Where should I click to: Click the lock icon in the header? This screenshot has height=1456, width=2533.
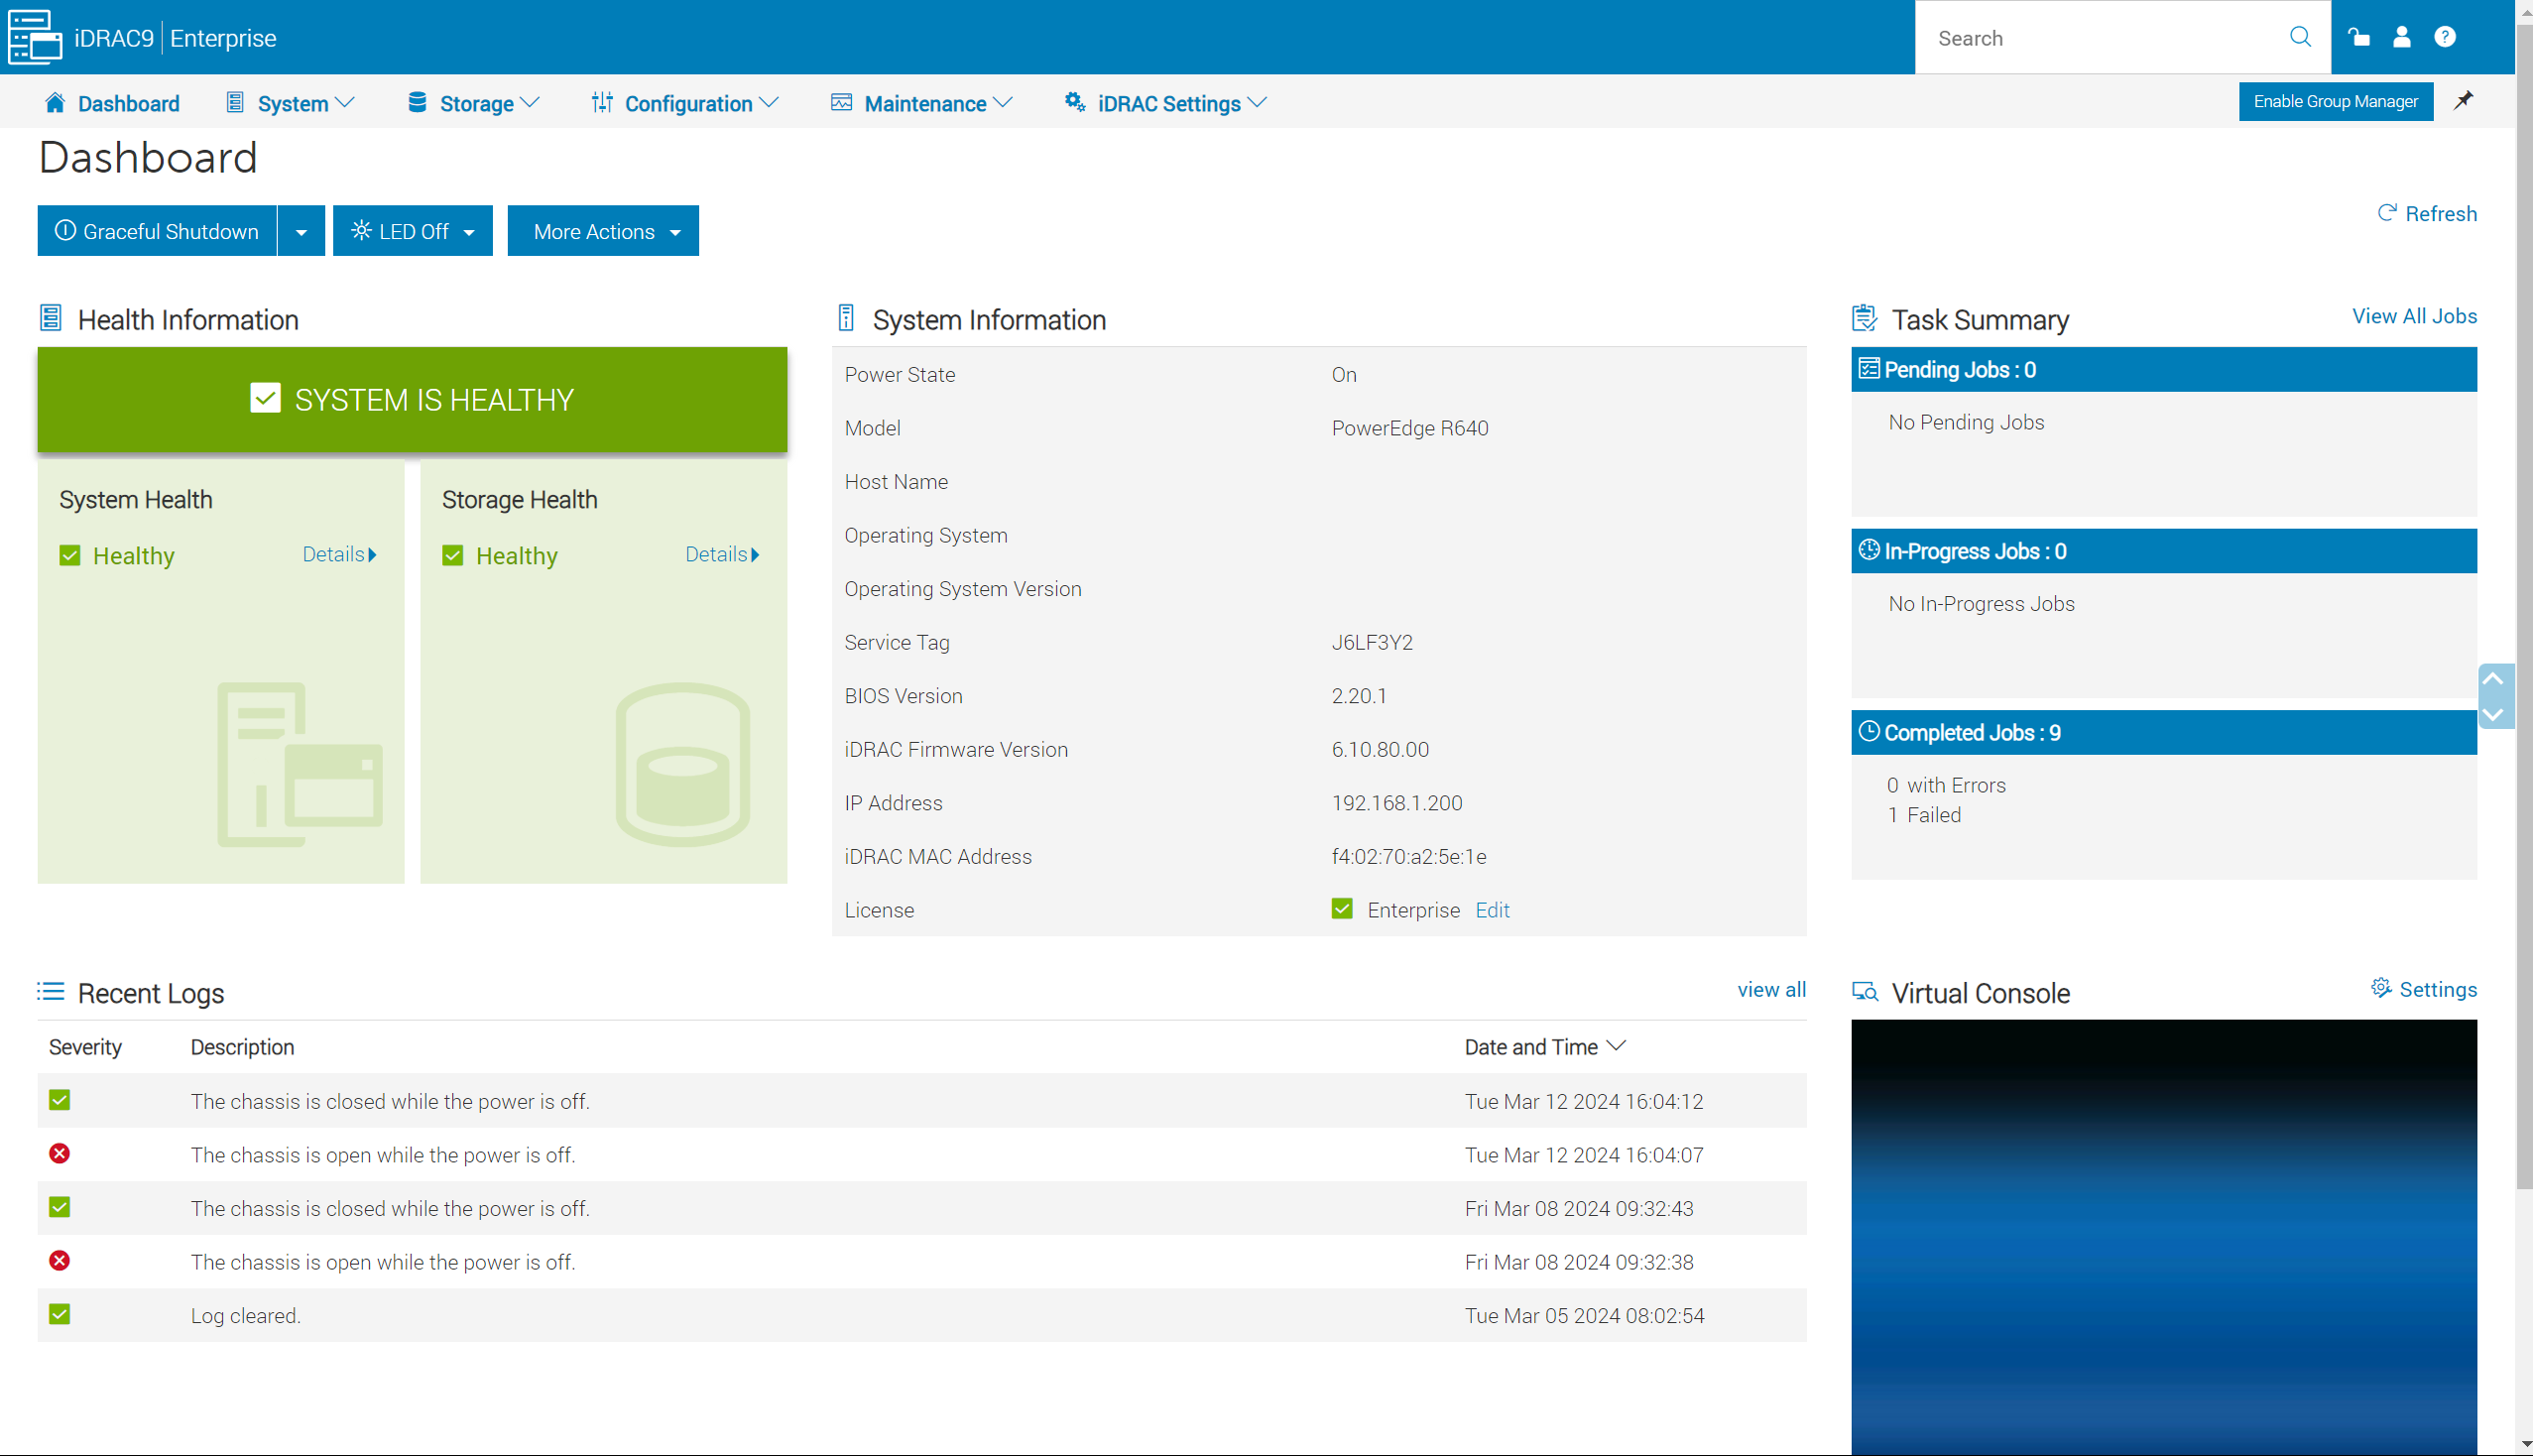click(x=2359, y=37)
